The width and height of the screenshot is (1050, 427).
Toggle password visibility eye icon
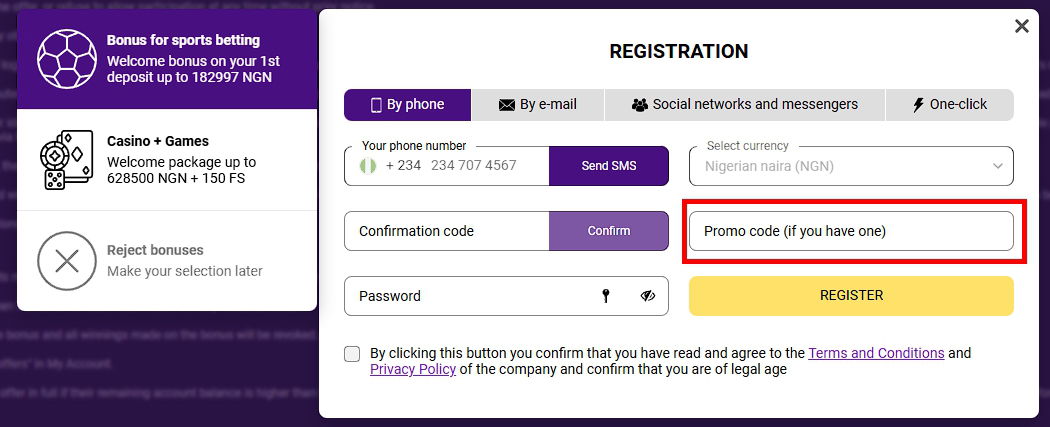tap(648, 296)
